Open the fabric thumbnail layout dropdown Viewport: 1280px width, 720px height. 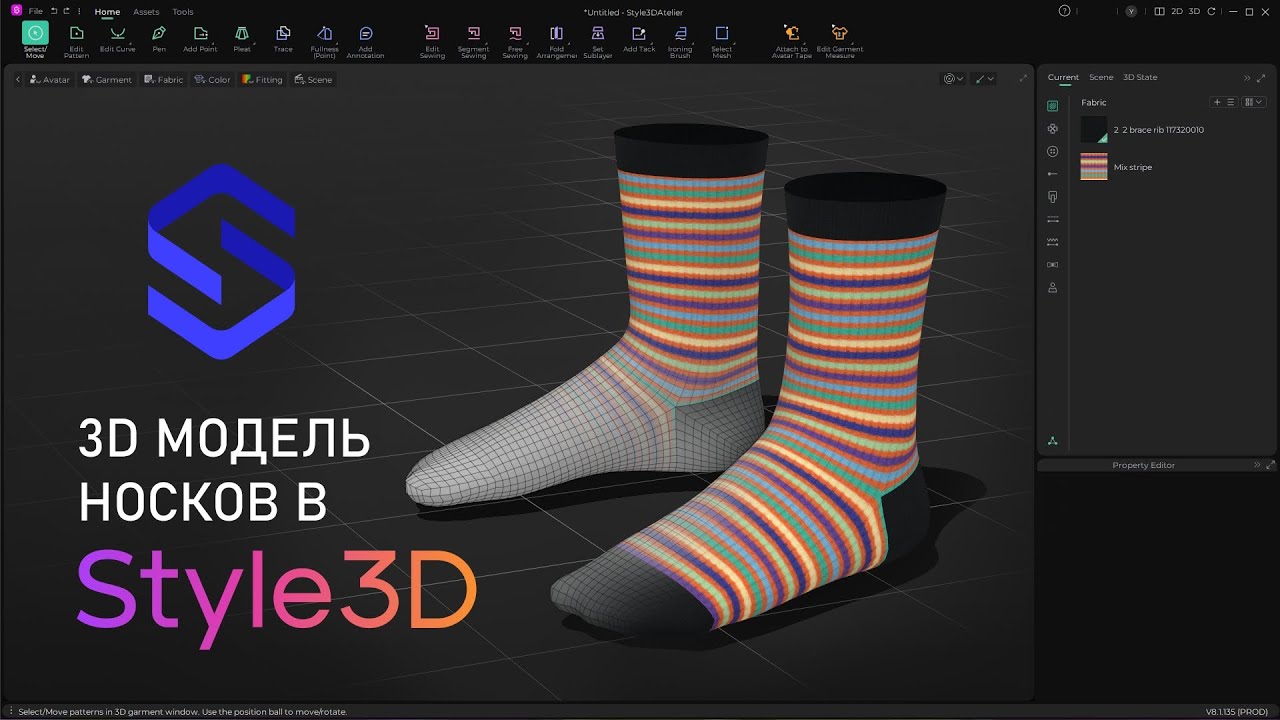coord(1253,102)
